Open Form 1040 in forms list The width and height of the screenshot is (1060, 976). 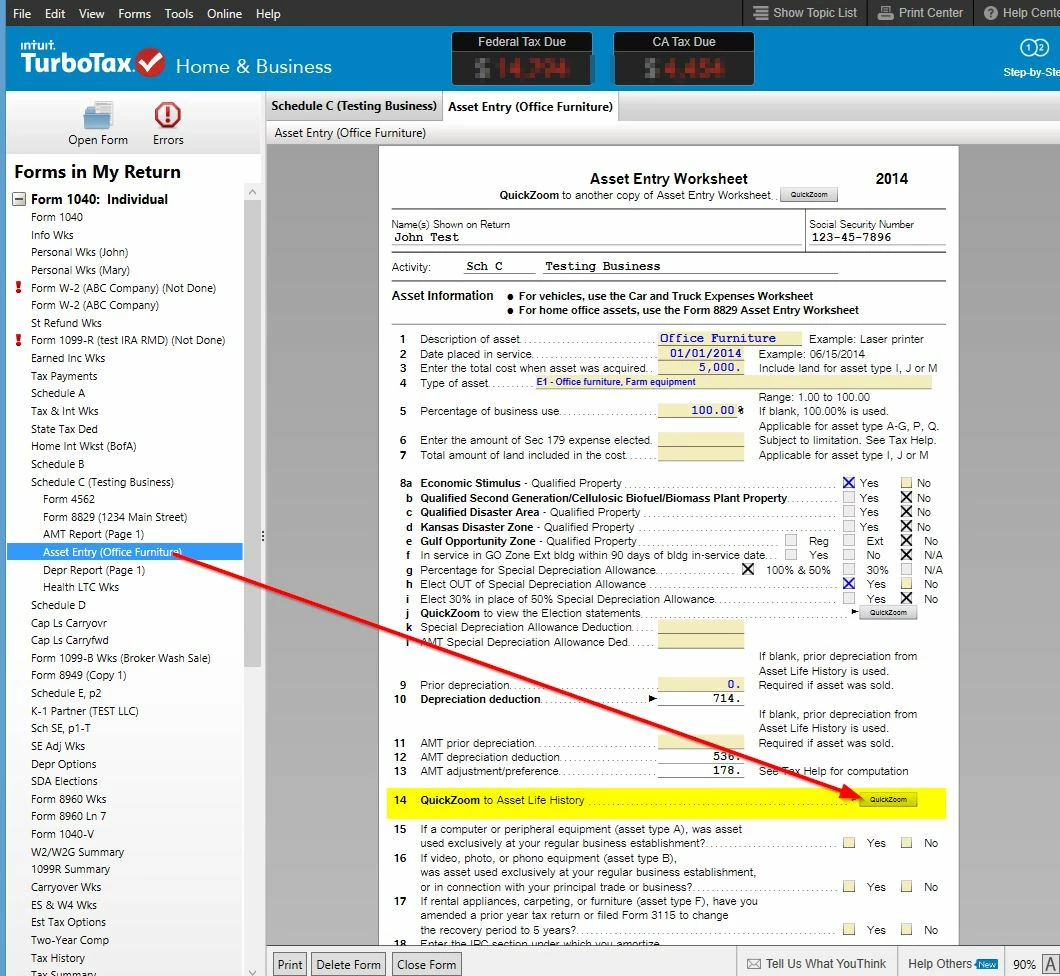pyautogui.click(x=57, y=217)
